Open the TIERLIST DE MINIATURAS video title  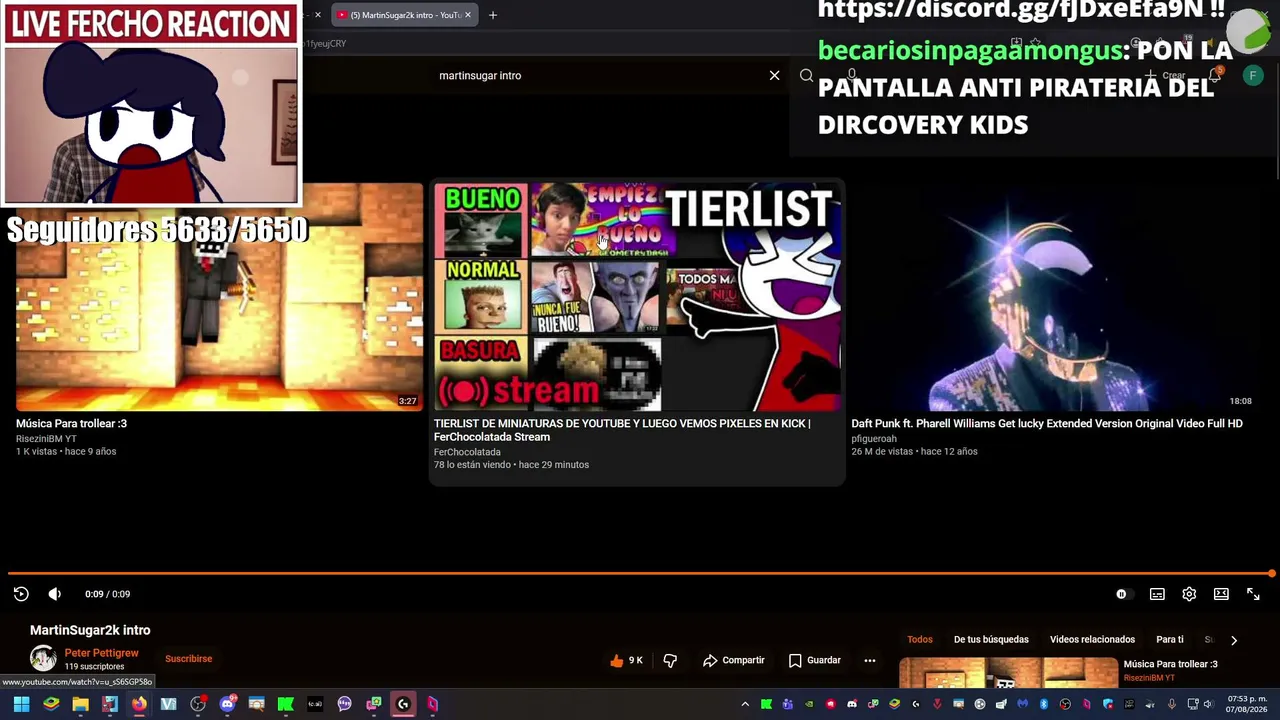tap(622, 430)
